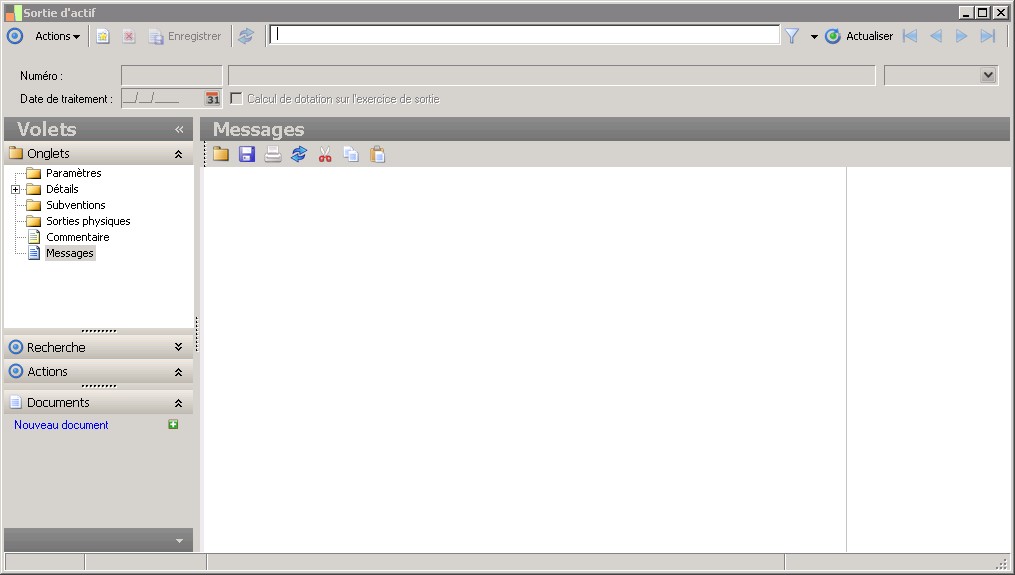
Task: Click the Actions section circle icon in Volets
Action: [16, 372]
